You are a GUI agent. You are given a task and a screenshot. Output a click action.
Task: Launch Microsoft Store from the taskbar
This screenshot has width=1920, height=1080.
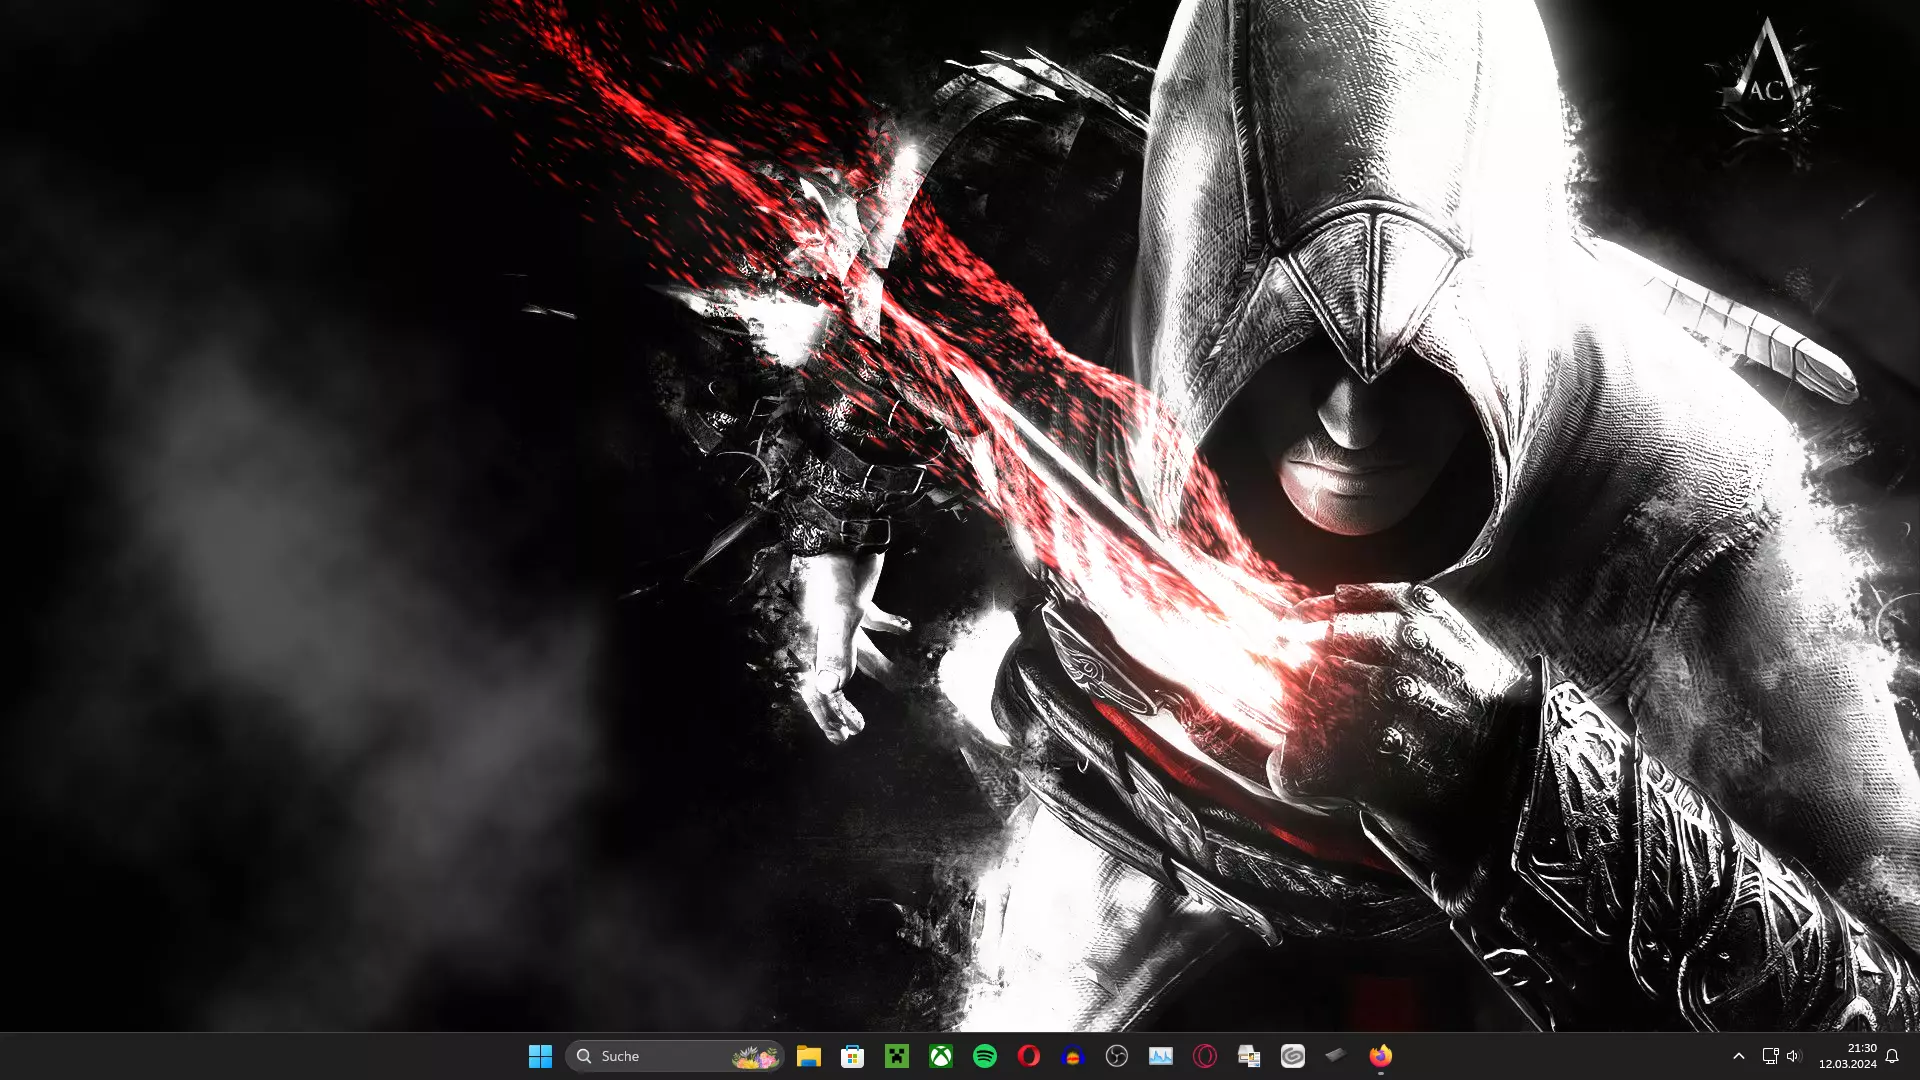[852, 1056]
